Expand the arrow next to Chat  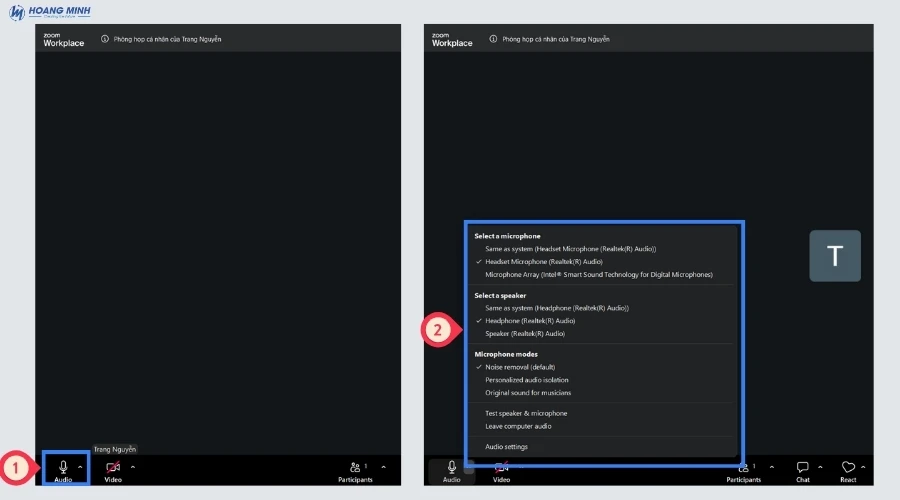click(821, 467)
